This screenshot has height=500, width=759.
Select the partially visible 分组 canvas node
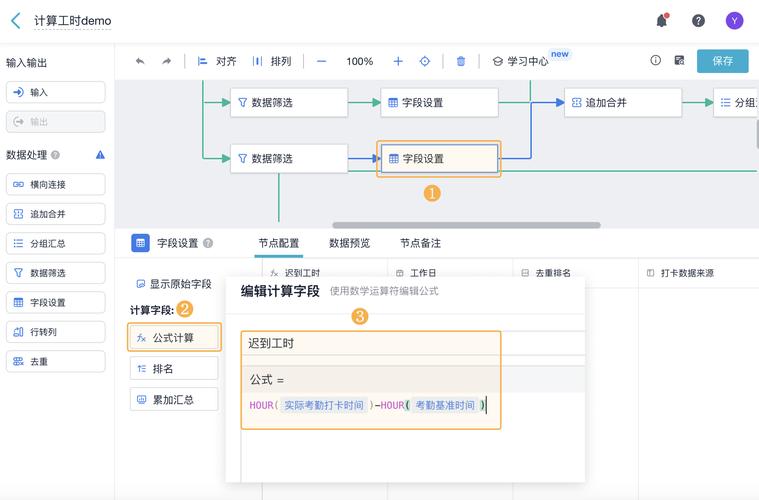tap(736, 103)
